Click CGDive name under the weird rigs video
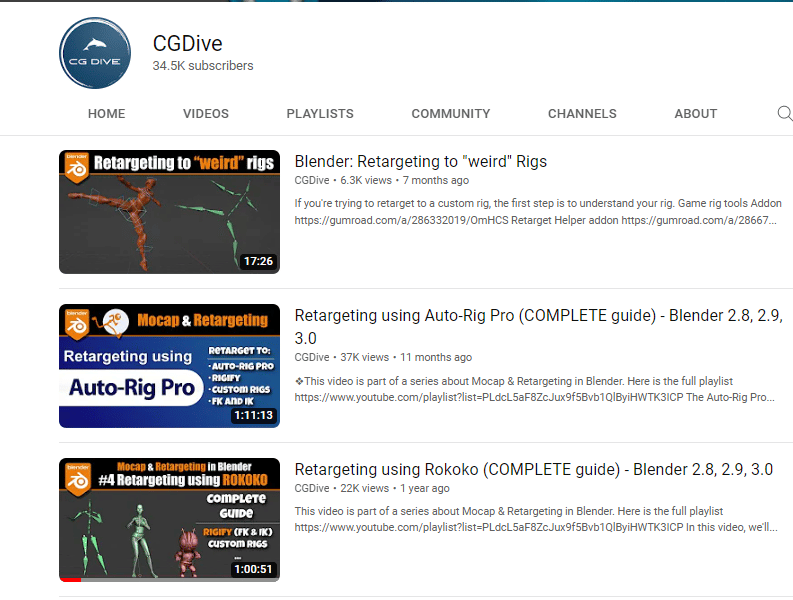 click(x=312, y=181)
